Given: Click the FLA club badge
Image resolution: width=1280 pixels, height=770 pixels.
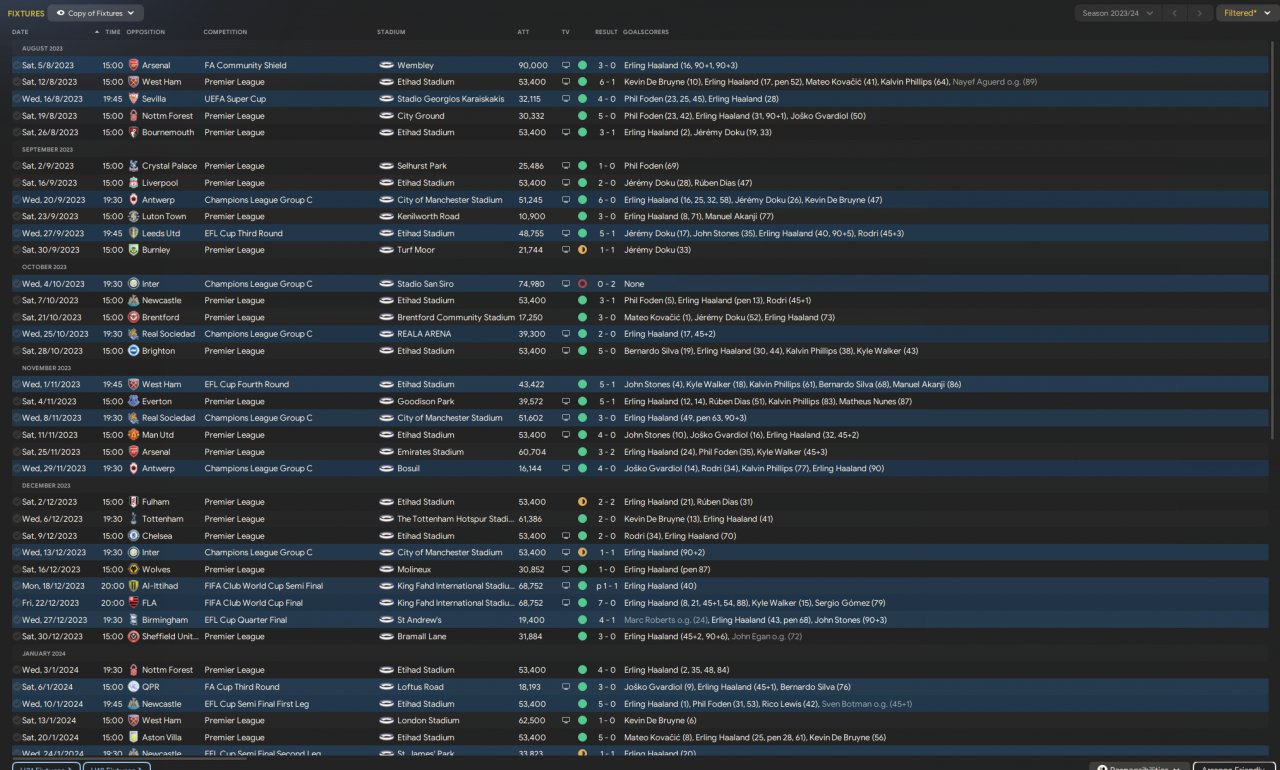Looking at the screenshot, I should pos(134,603).
